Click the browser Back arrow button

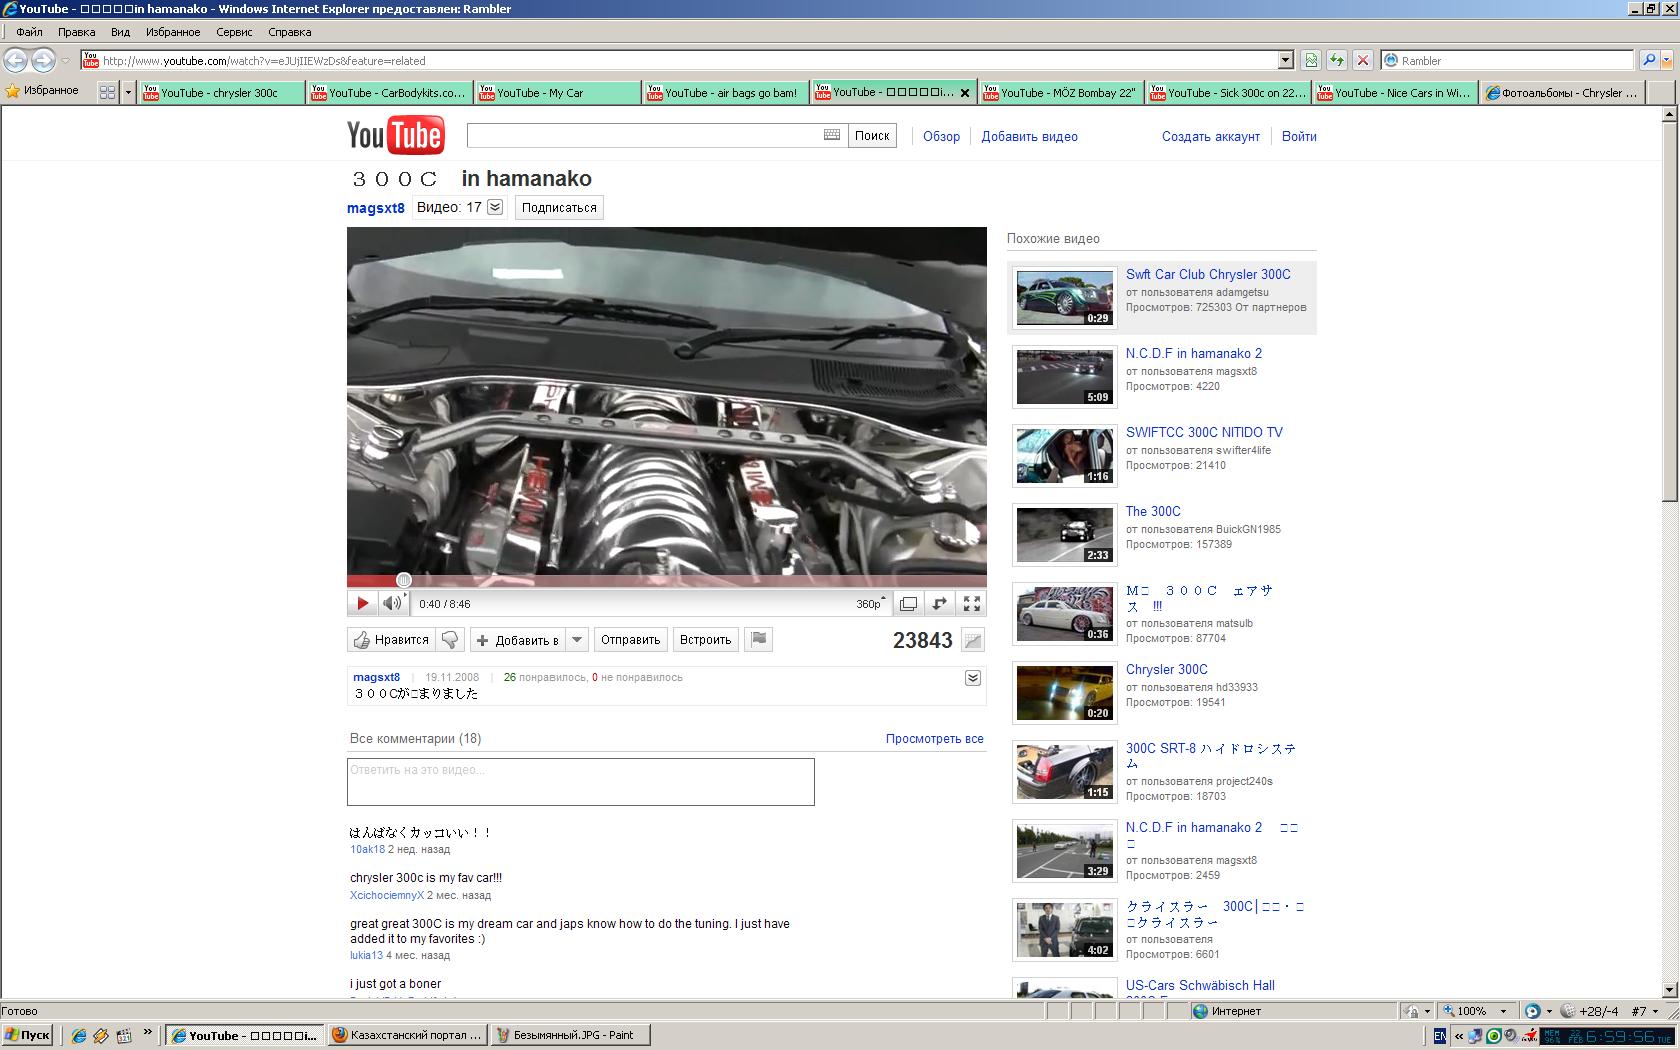tap(16, 60)
